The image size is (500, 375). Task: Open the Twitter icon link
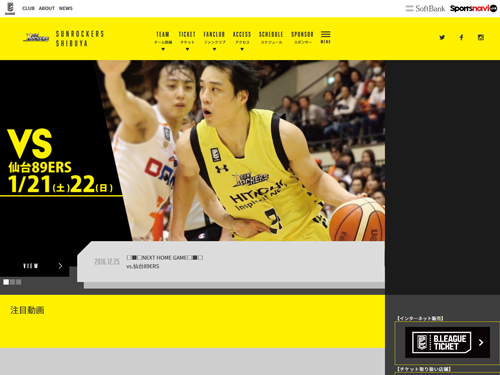pos(442,37)
